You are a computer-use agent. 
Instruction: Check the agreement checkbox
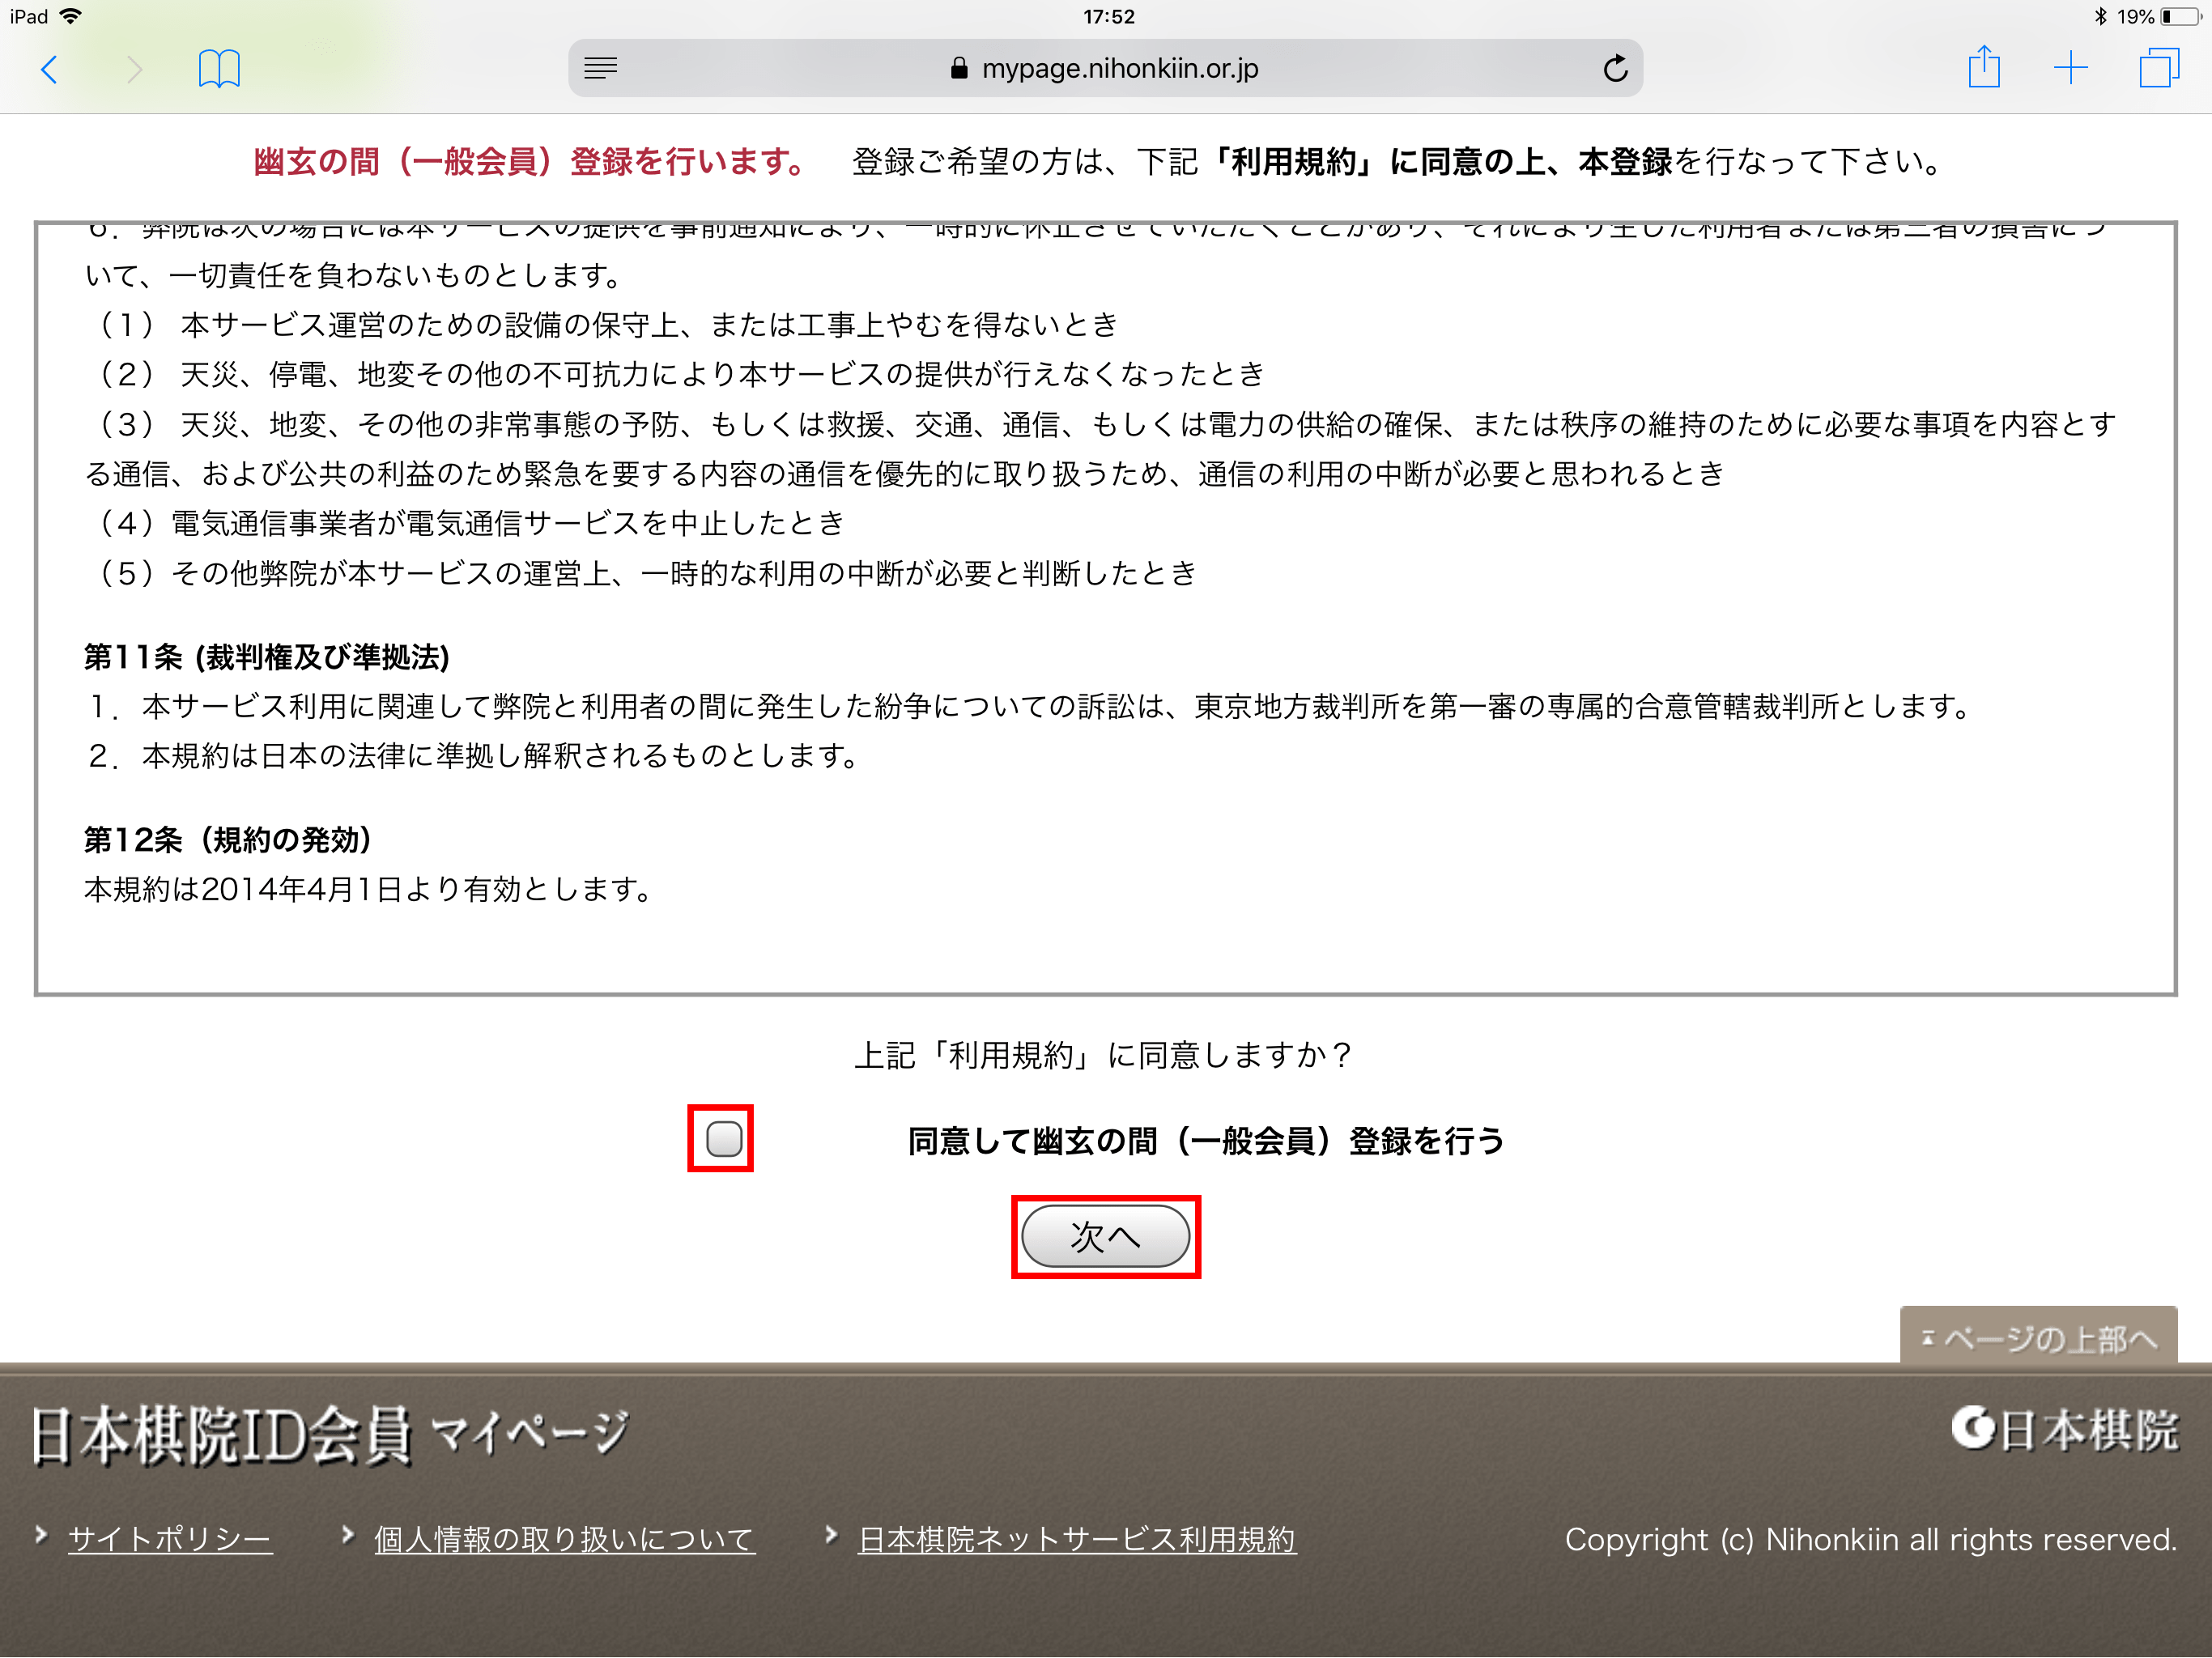[723, 1138]
